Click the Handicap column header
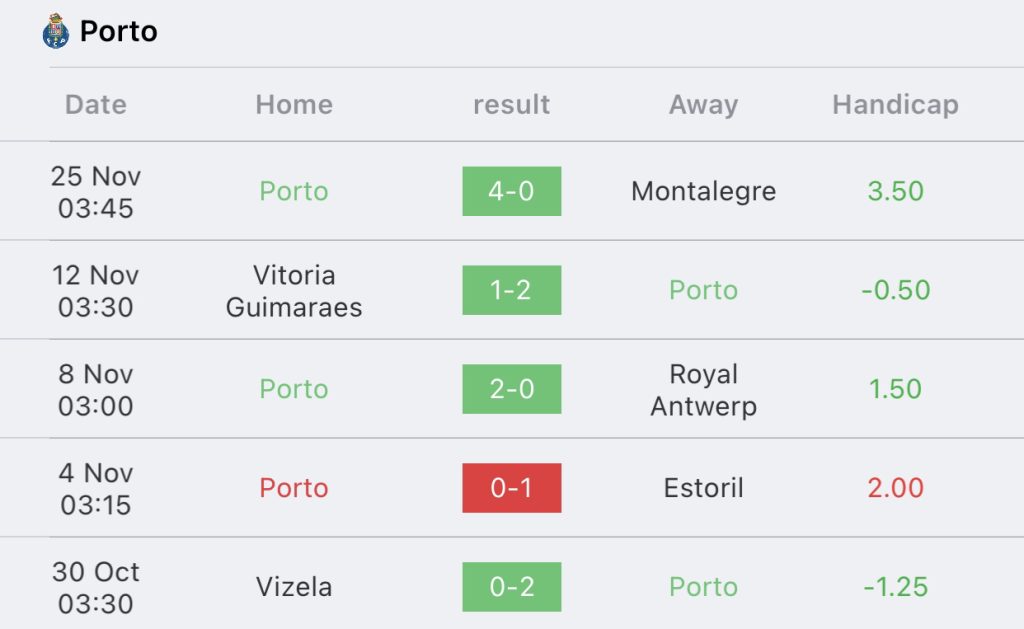This screenshot has height=629, width=1024. coord(895,105)
